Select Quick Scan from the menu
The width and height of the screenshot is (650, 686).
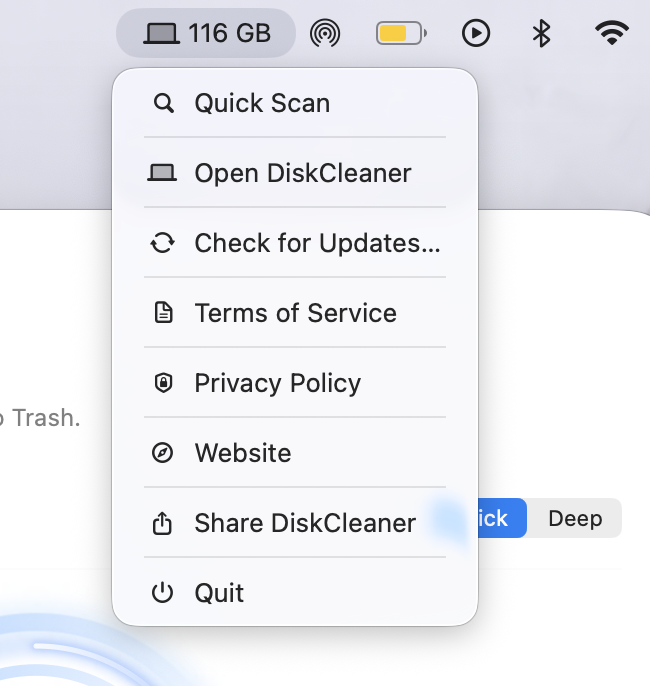[x=295, y=103]
